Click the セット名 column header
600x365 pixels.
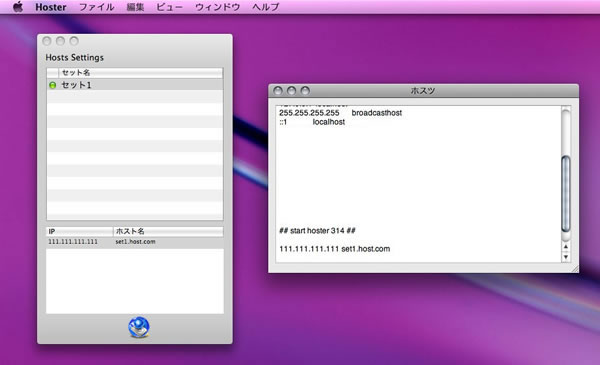pos(140,73)
